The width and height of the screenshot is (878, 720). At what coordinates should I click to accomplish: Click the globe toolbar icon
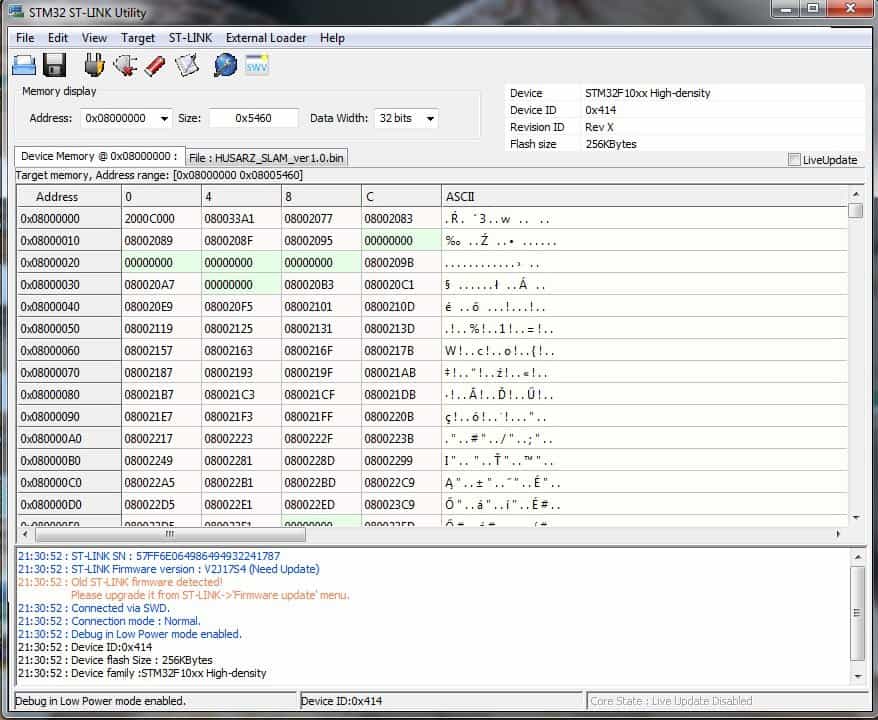225,66
